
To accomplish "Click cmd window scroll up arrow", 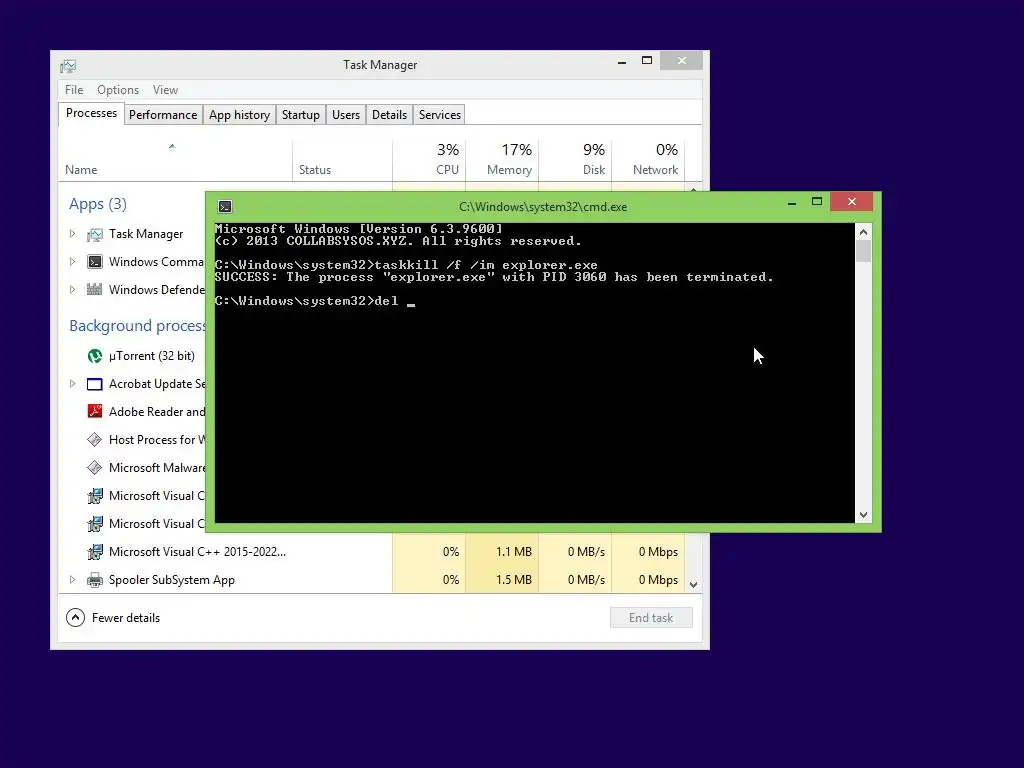I will (x=863, y=232).
